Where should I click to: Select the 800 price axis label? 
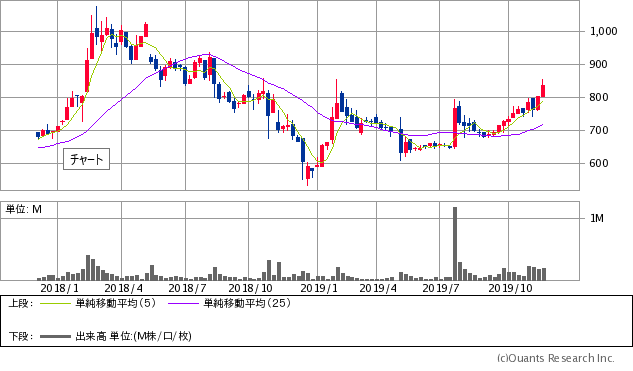pos(598,97)
